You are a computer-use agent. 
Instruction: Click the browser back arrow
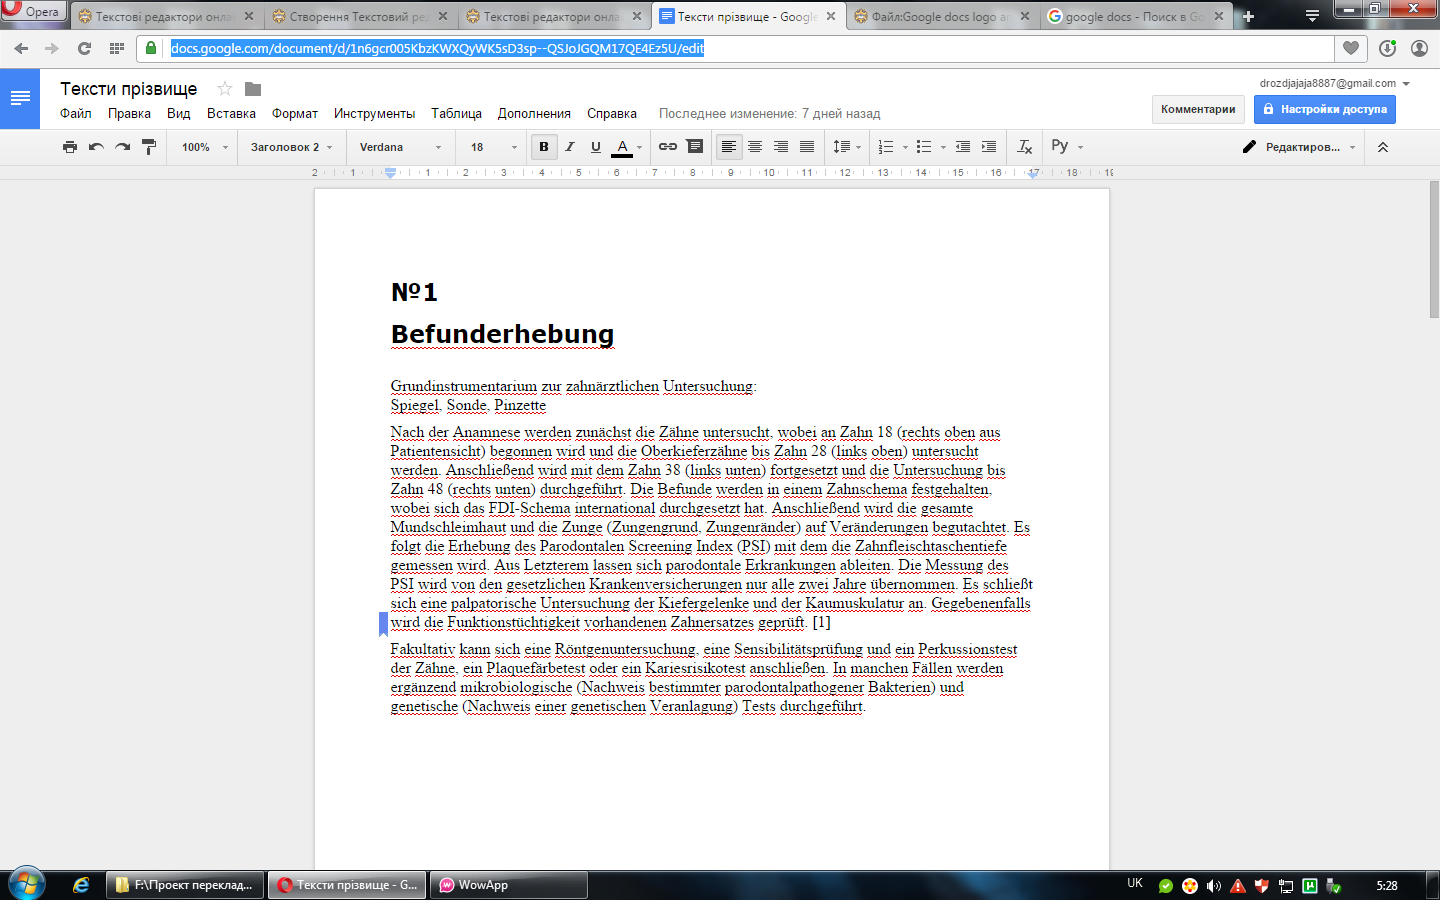pos(21,48)
